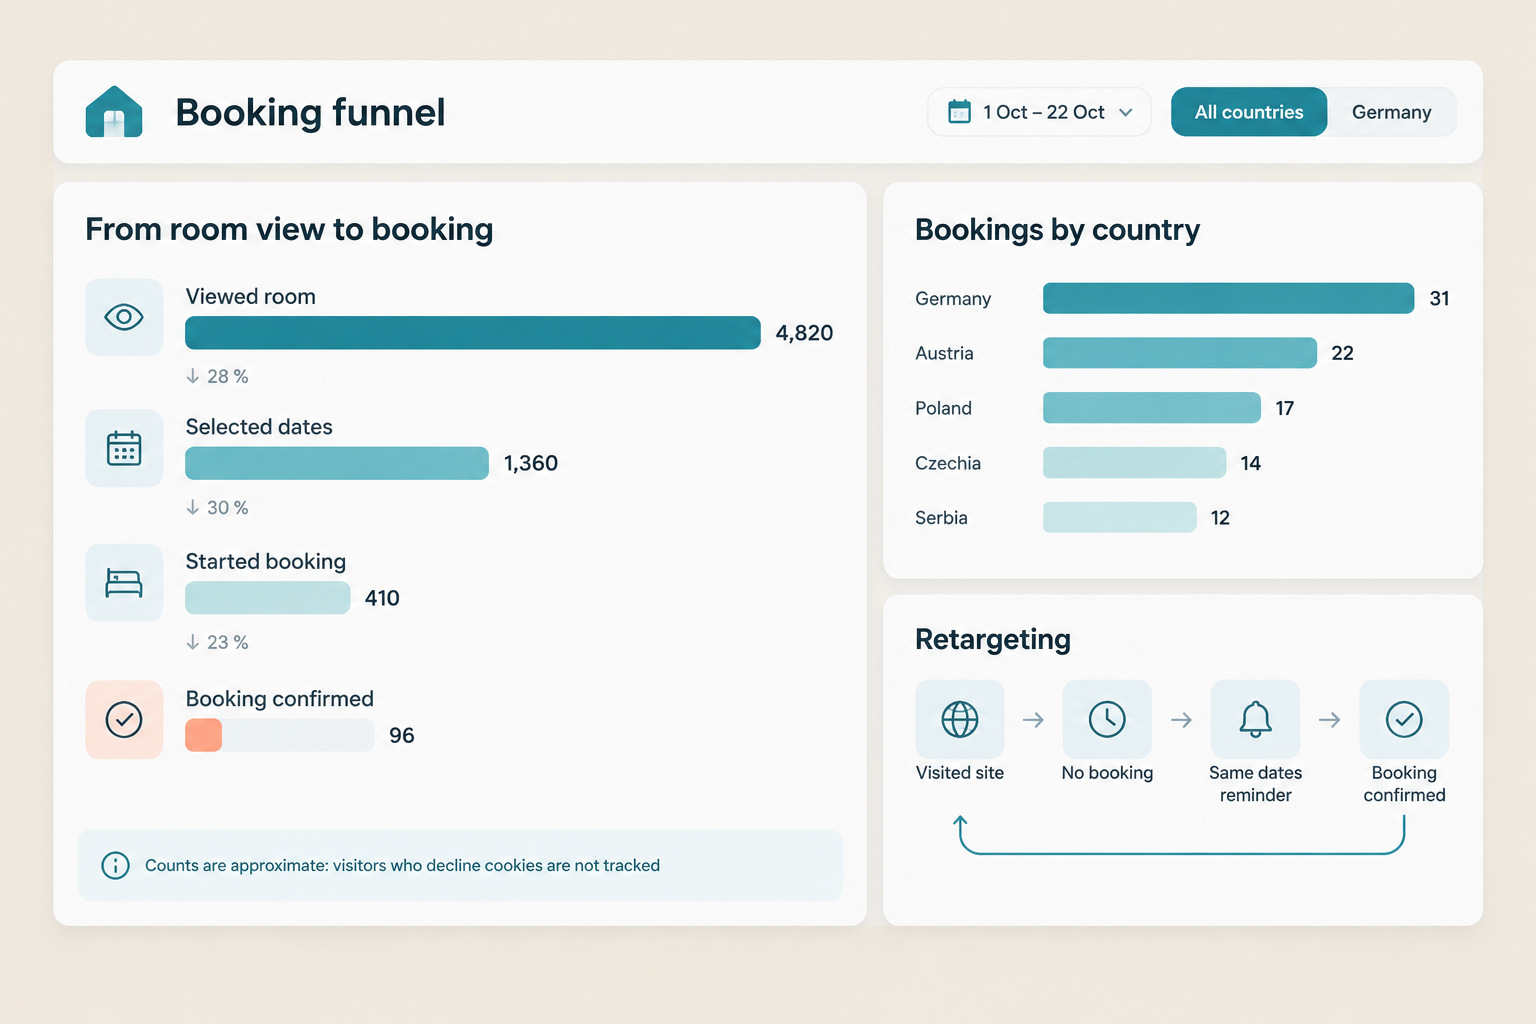Click the Same dates reminder label
The height and width of the screenshot is (1024, 1536).
(x=1256, y=784)
